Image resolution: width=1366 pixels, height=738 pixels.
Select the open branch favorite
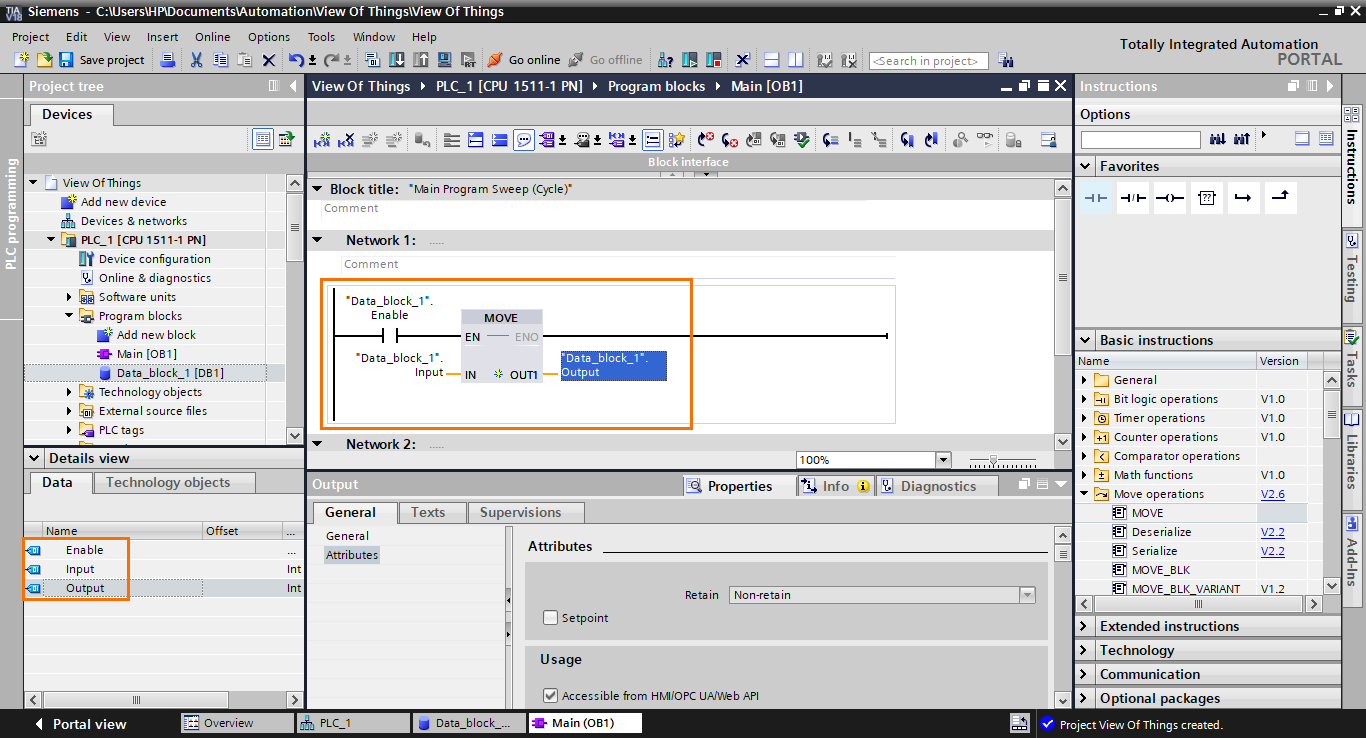pos(1243,198)
